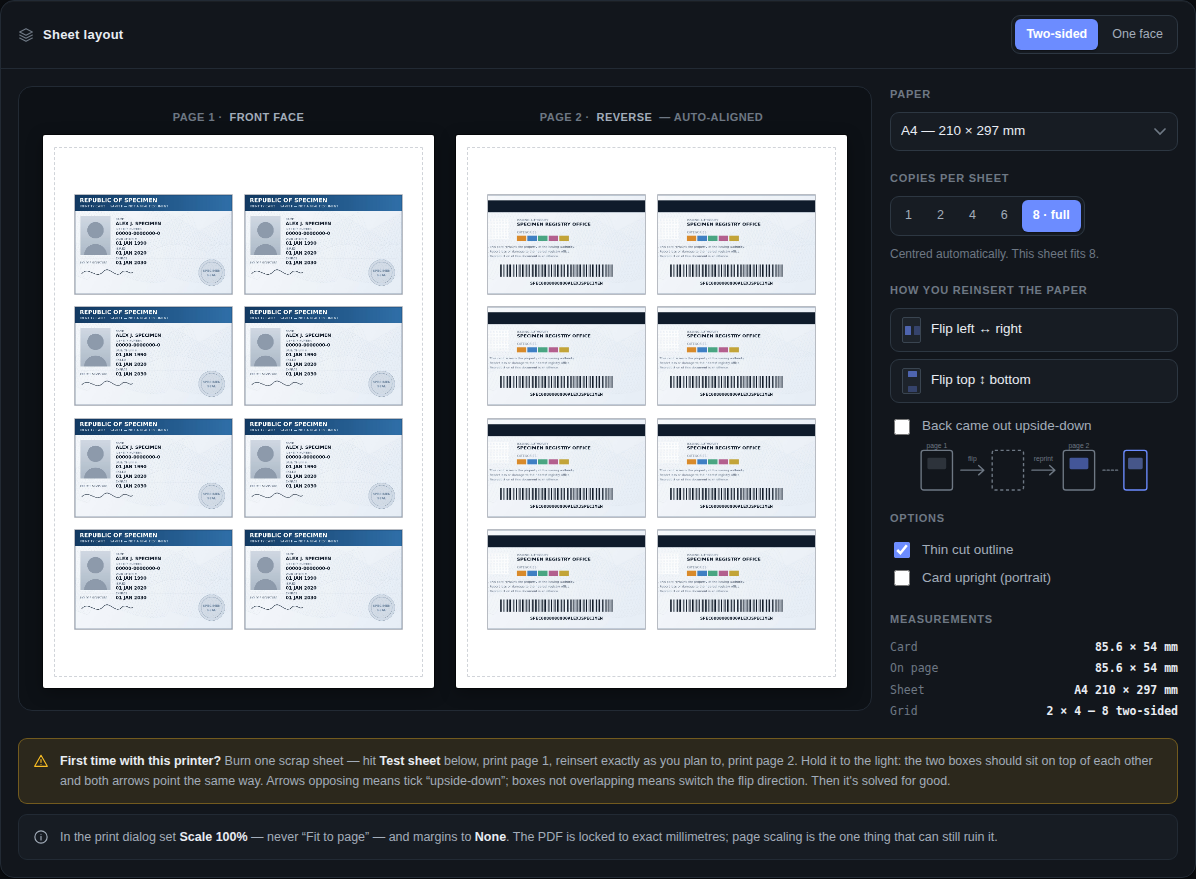
Task: Switch to Two-sided mode
Action: tap(1056, 34)
